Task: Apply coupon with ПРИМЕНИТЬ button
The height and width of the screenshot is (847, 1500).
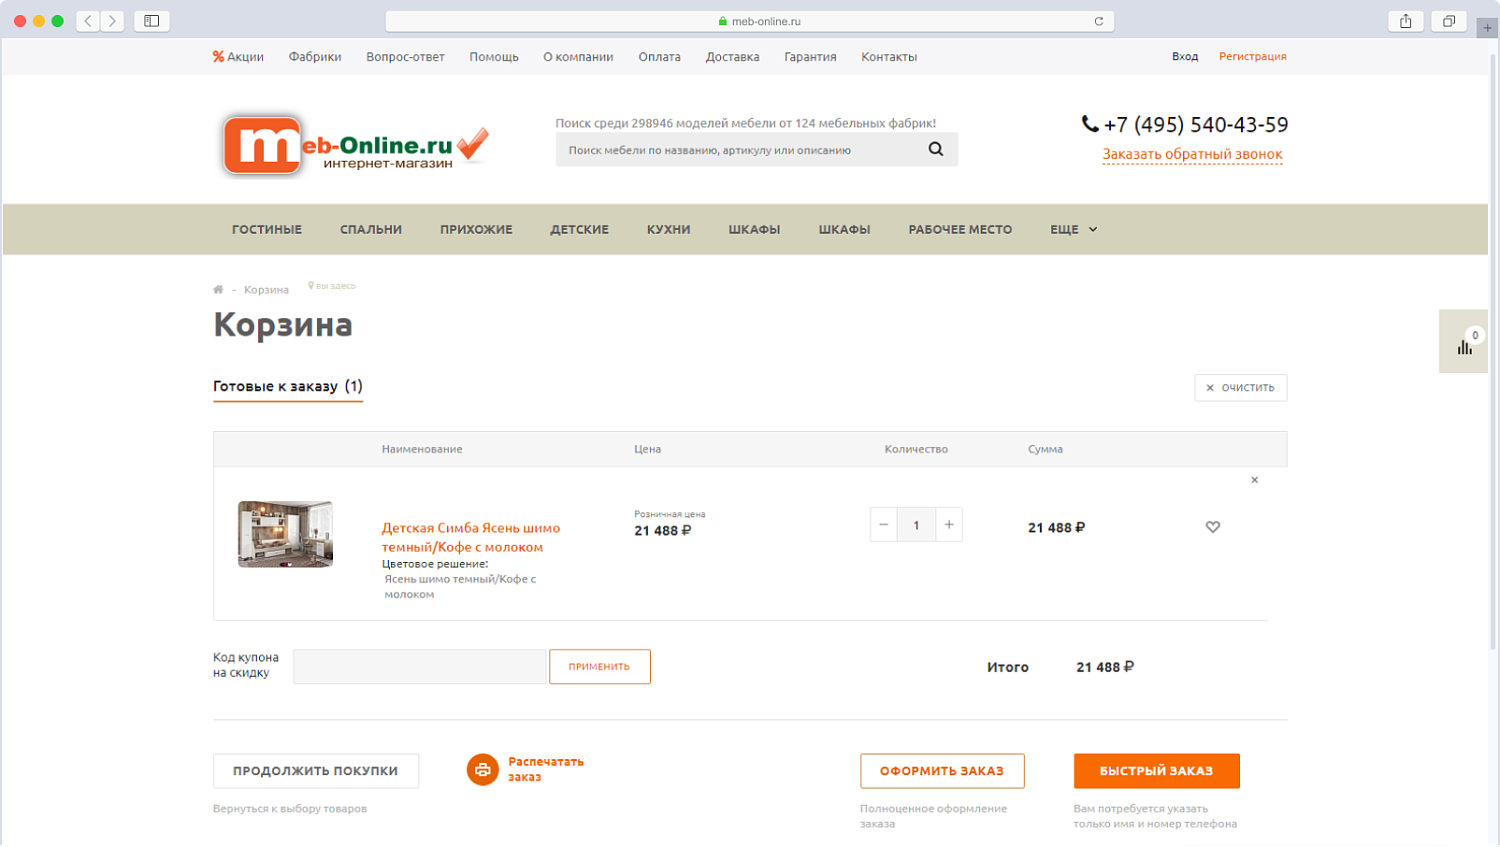Action: [x=599, y=667]
